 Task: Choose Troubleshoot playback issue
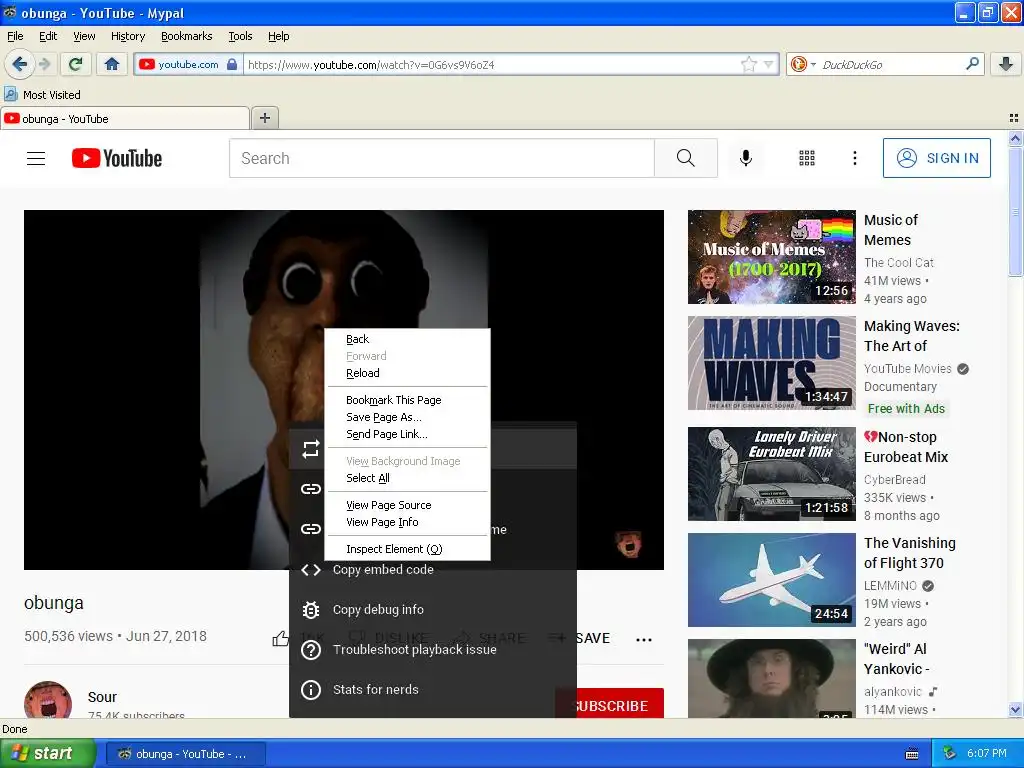(432, 650)
